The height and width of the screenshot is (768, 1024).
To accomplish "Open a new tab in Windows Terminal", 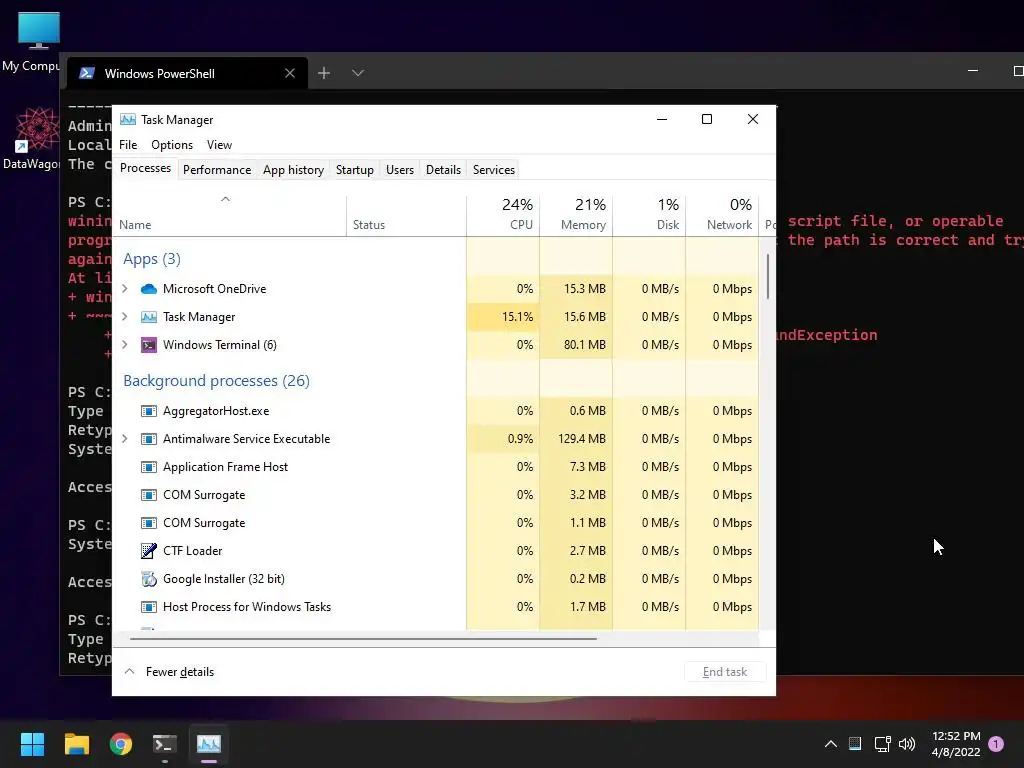I will click(324, 73).
